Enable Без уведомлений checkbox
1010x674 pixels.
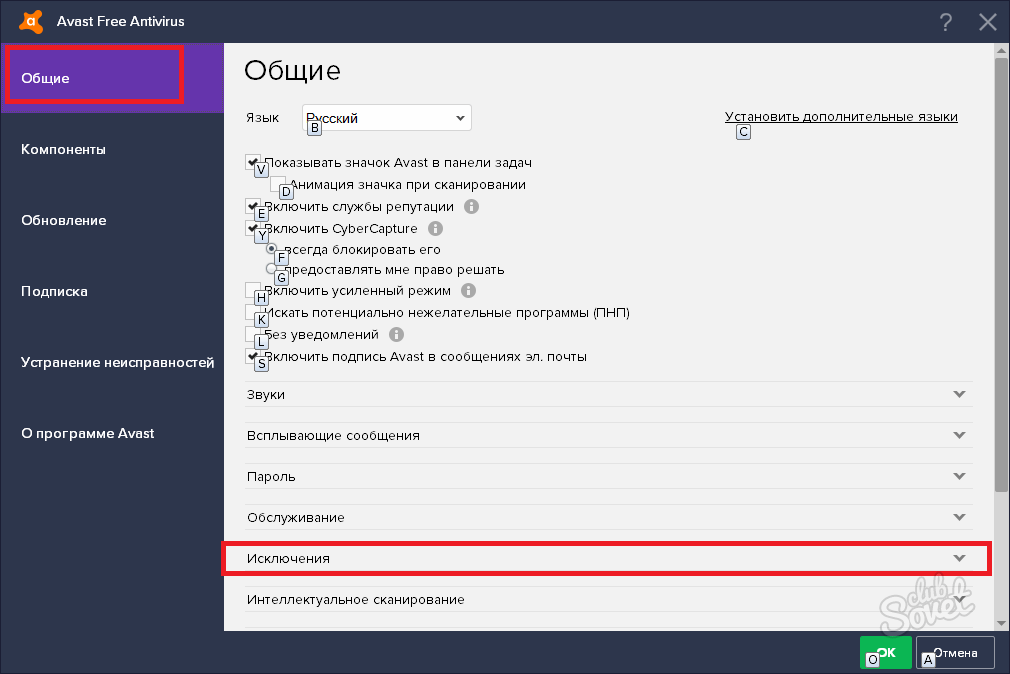(252, 334)
